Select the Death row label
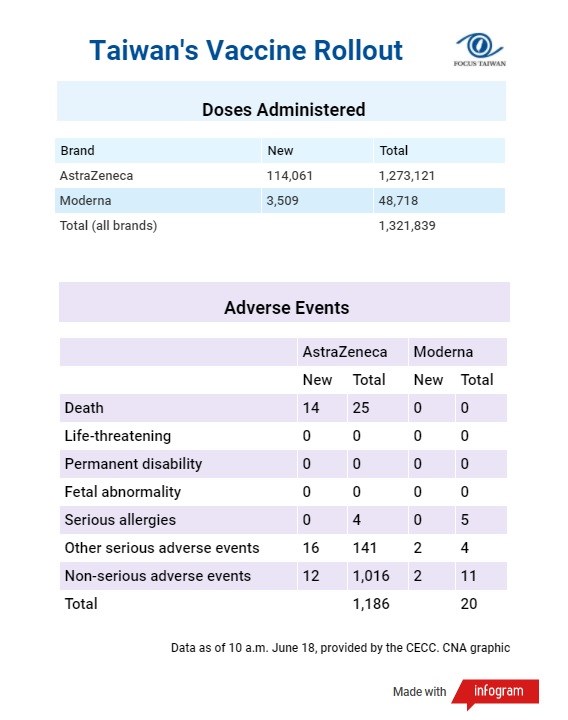The image size is (568, 720). (84, 408)
